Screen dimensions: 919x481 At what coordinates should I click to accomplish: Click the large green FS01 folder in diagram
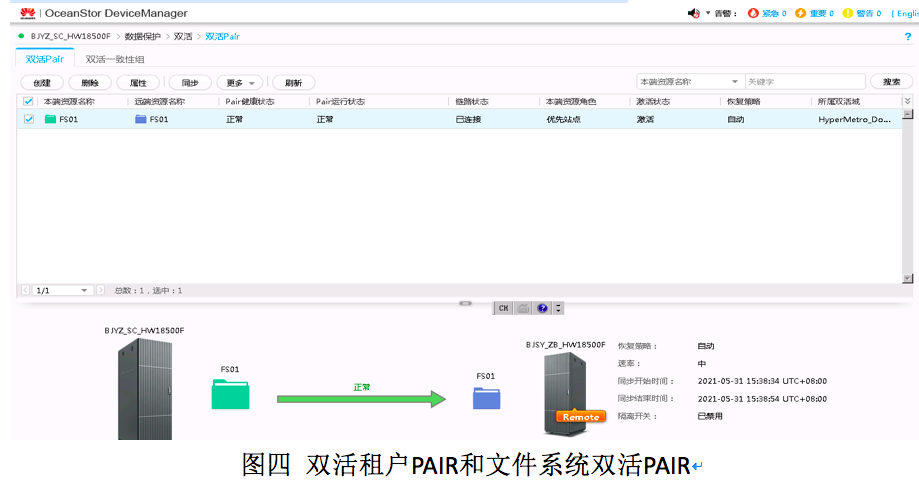point(230,394)
